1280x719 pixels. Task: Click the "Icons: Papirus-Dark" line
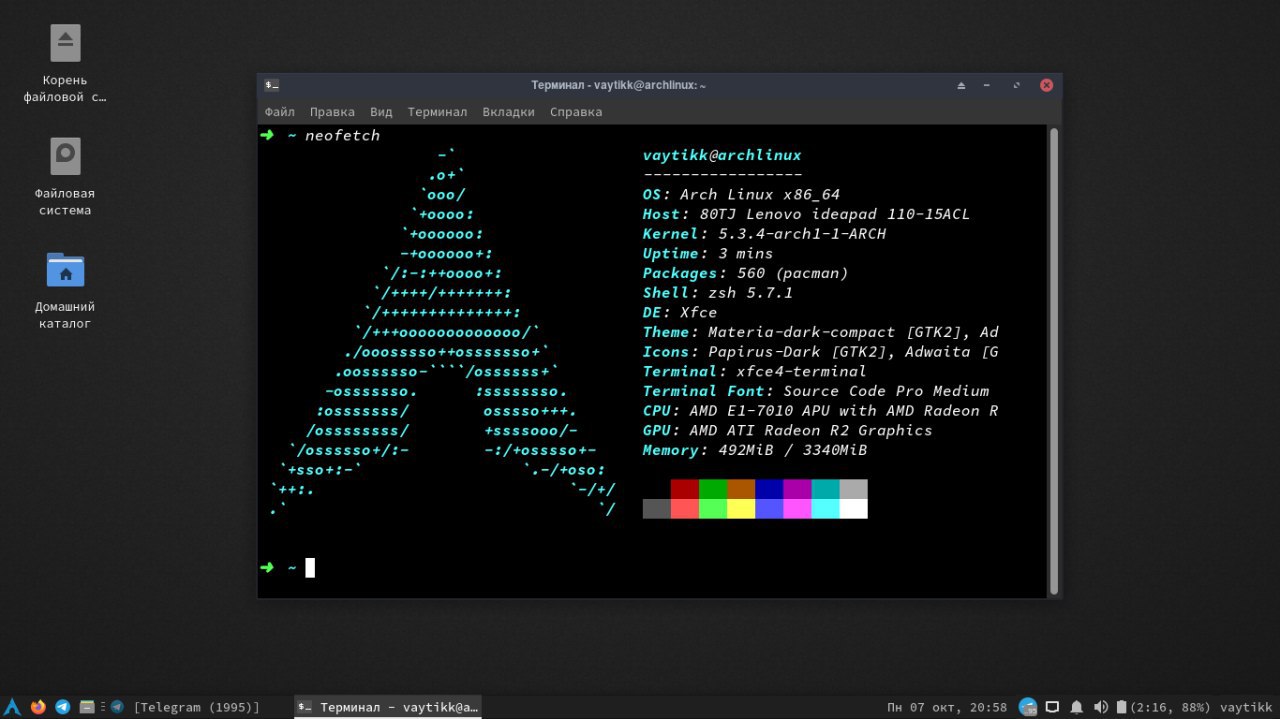click(820, 352)
